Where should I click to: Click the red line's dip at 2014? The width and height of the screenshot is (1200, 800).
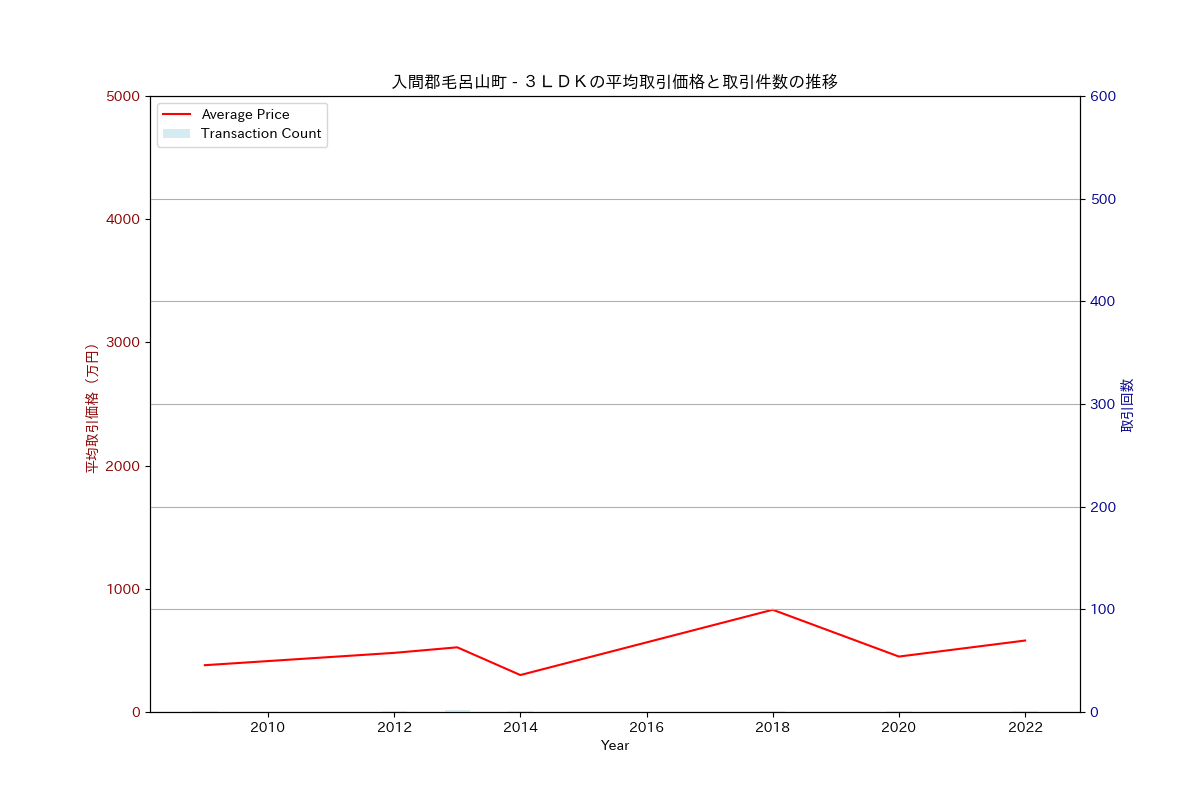click(520, 675)
